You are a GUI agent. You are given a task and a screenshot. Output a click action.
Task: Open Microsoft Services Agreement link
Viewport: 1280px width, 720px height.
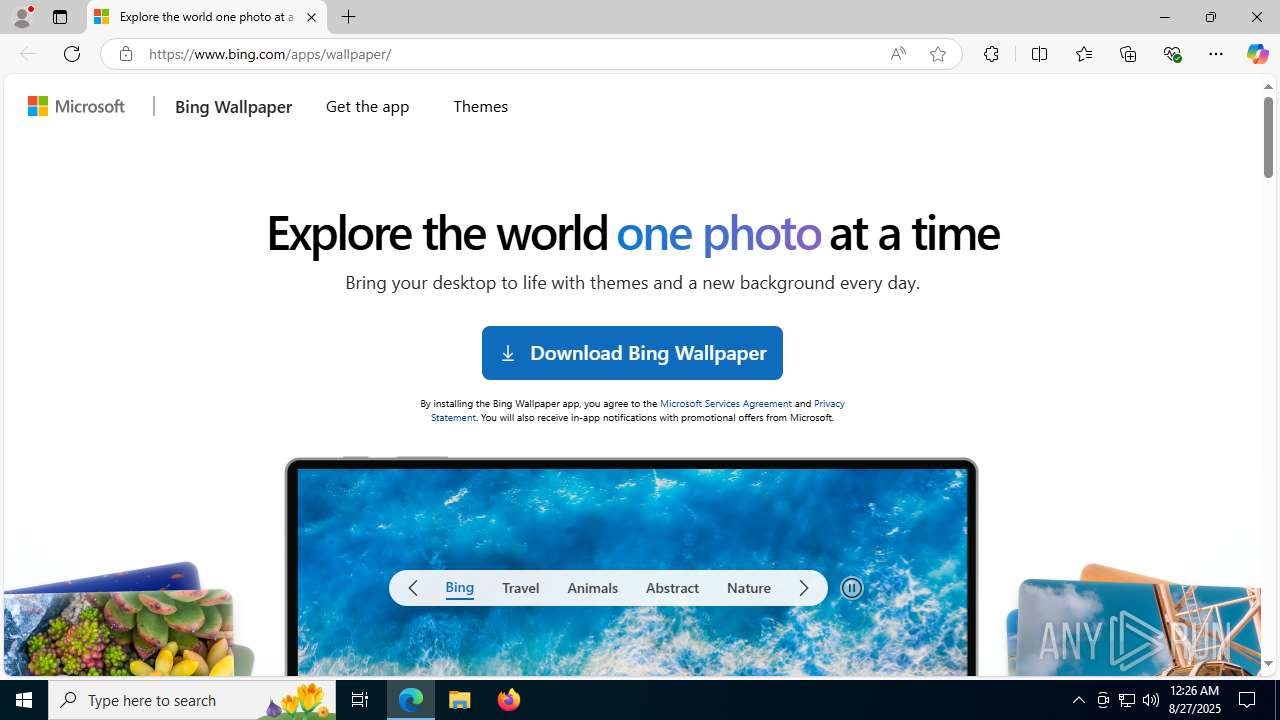pyautogui.click(x=726, y=403)
